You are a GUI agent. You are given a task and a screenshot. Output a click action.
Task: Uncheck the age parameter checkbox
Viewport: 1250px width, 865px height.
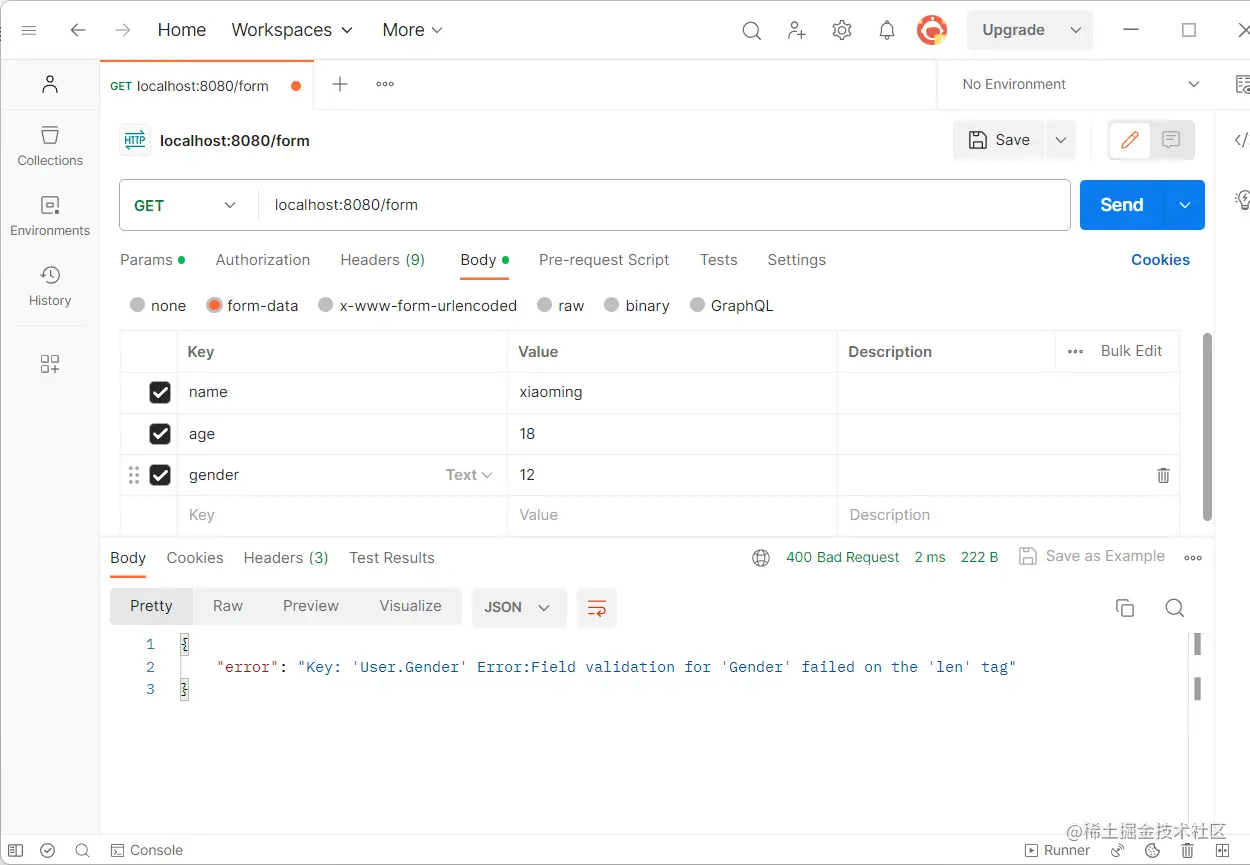(x=160, y=434)
